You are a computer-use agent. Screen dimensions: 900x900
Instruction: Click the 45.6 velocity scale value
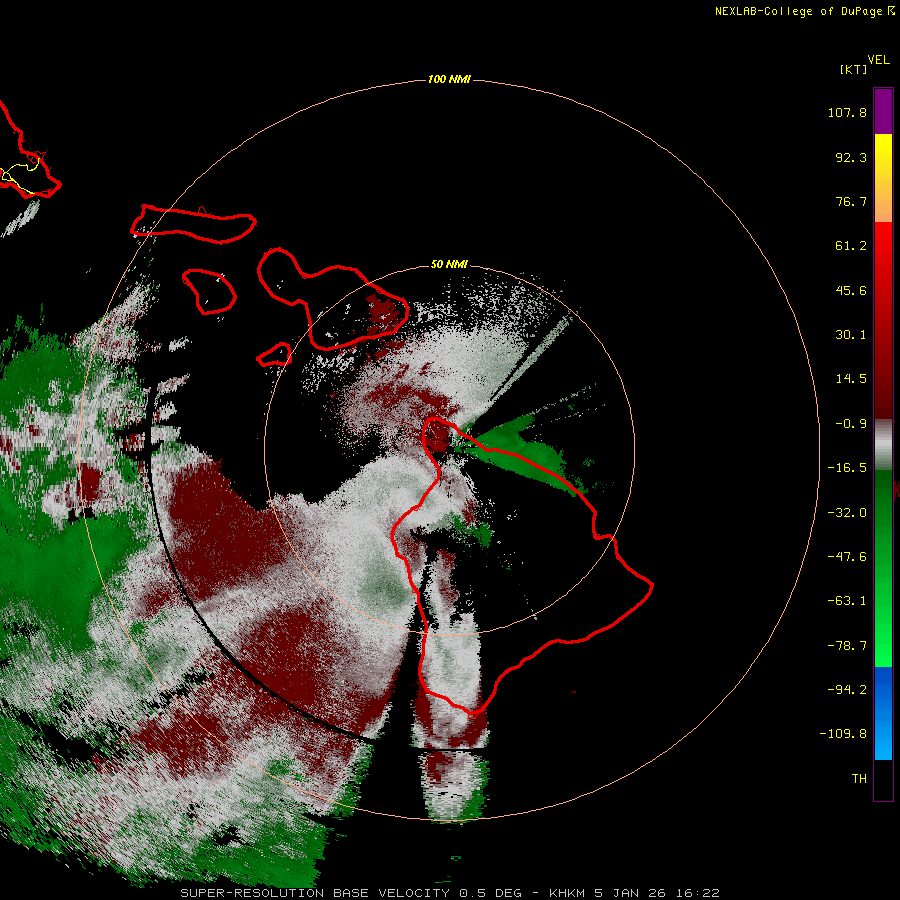tap(851, 290)
